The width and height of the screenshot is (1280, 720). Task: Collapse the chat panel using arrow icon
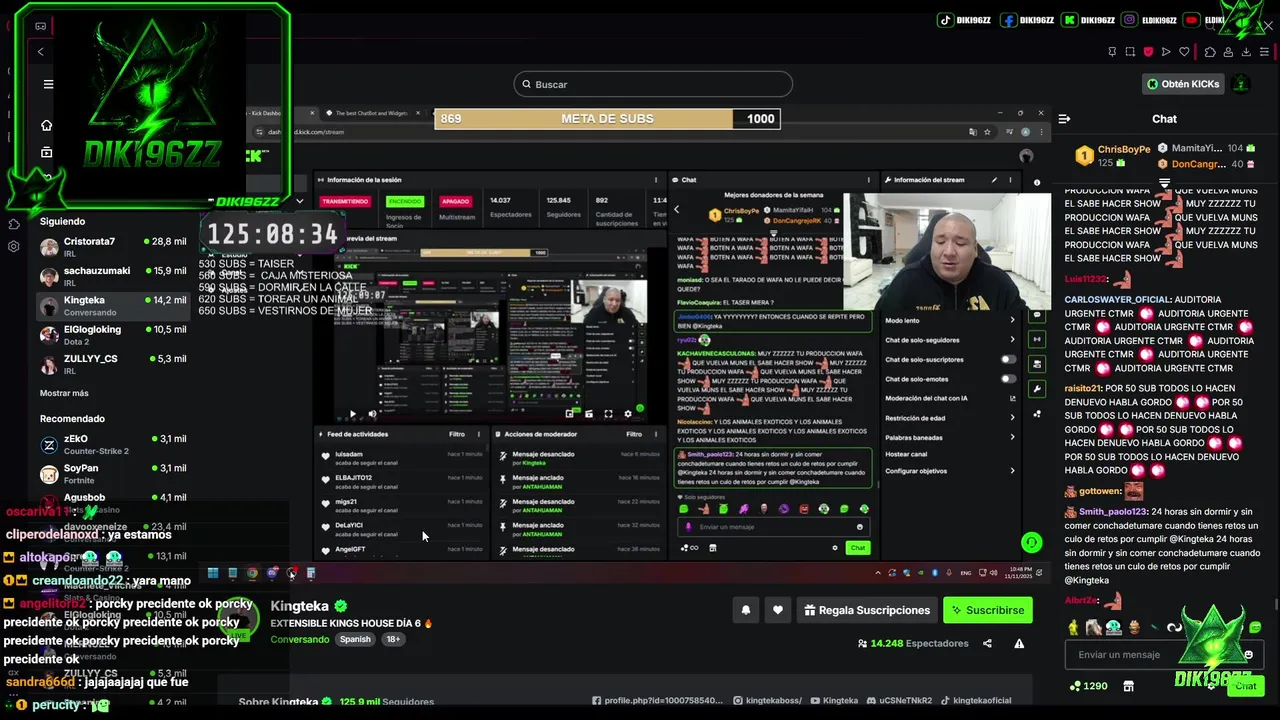point(1064,119)
